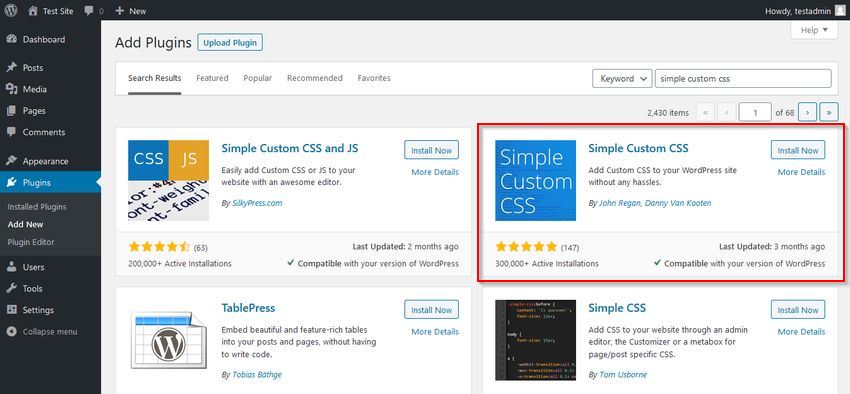Image resolution: width=850 pixels, height=394 pixels.
Task: Open John Regan author link
Action: coord(621,203)
